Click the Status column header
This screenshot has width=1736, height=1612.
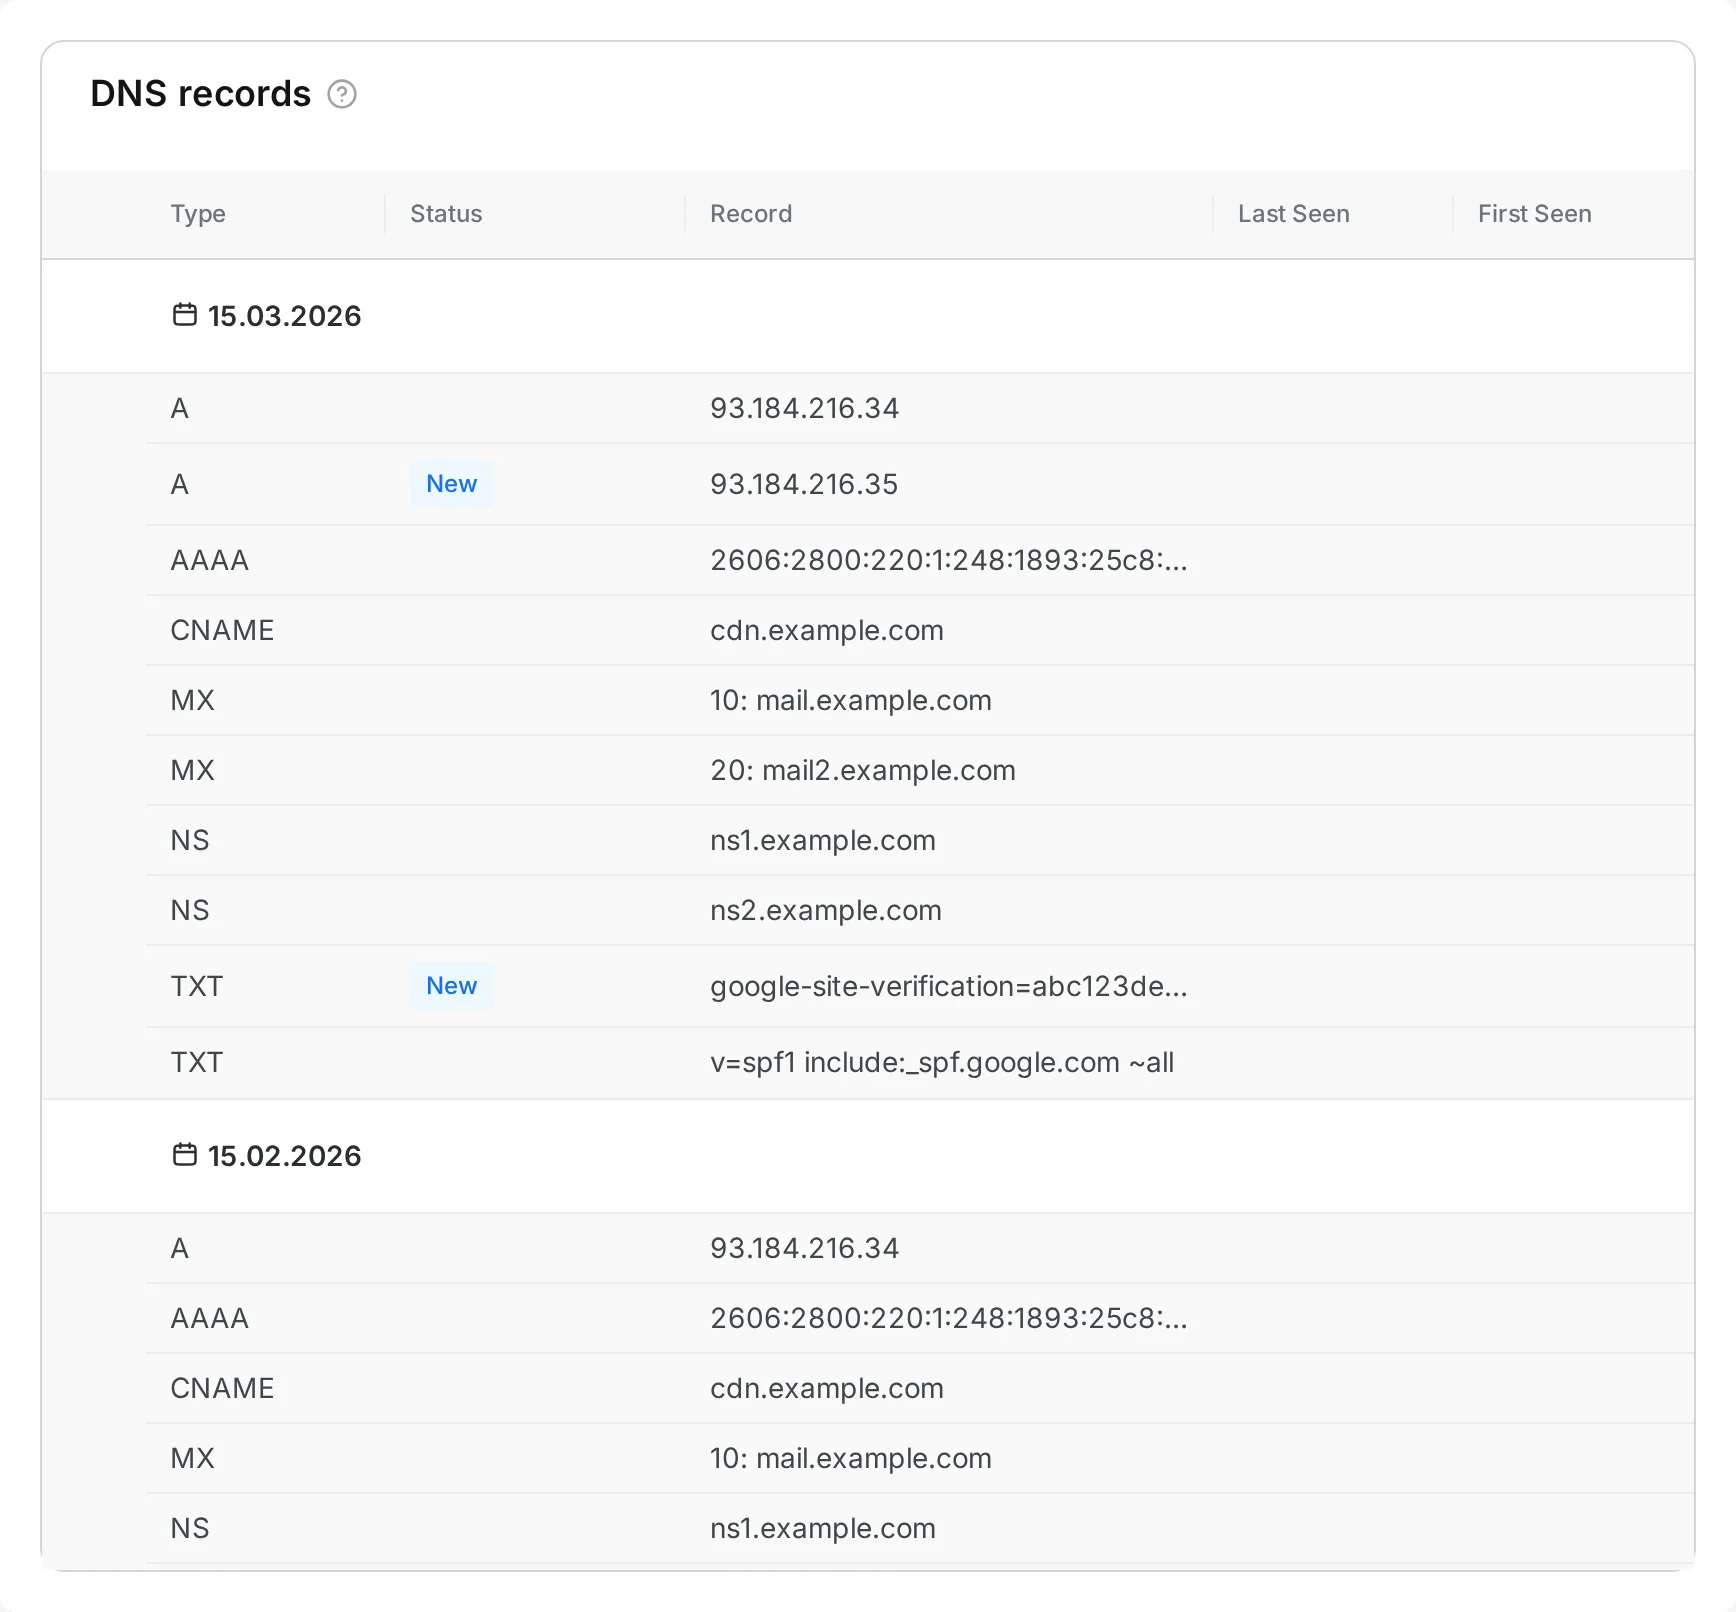pyautogui.click(x=445, y=213)
